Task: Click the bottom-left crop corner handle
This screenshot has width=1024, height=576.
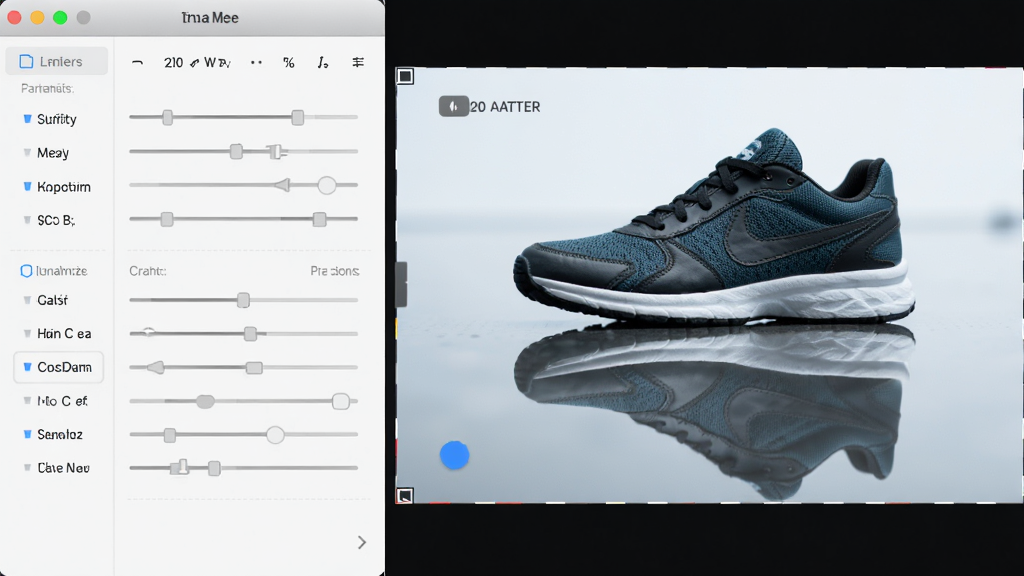Action: [405, 496]
